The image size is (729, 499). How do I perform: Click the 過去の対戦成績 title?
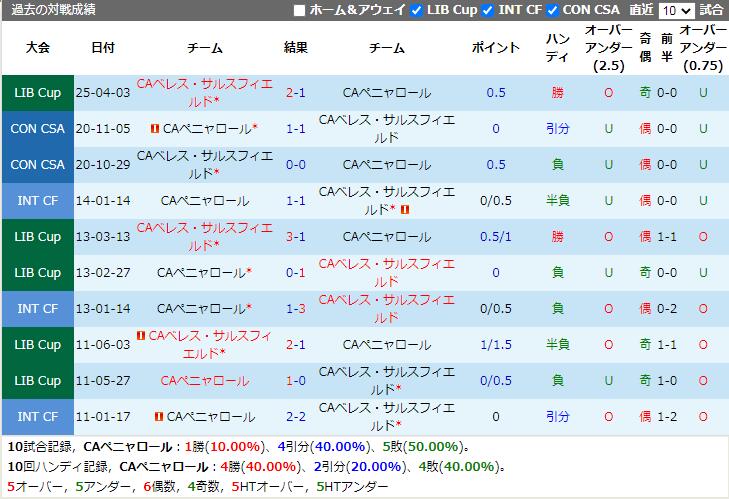[x=53, y=10]
